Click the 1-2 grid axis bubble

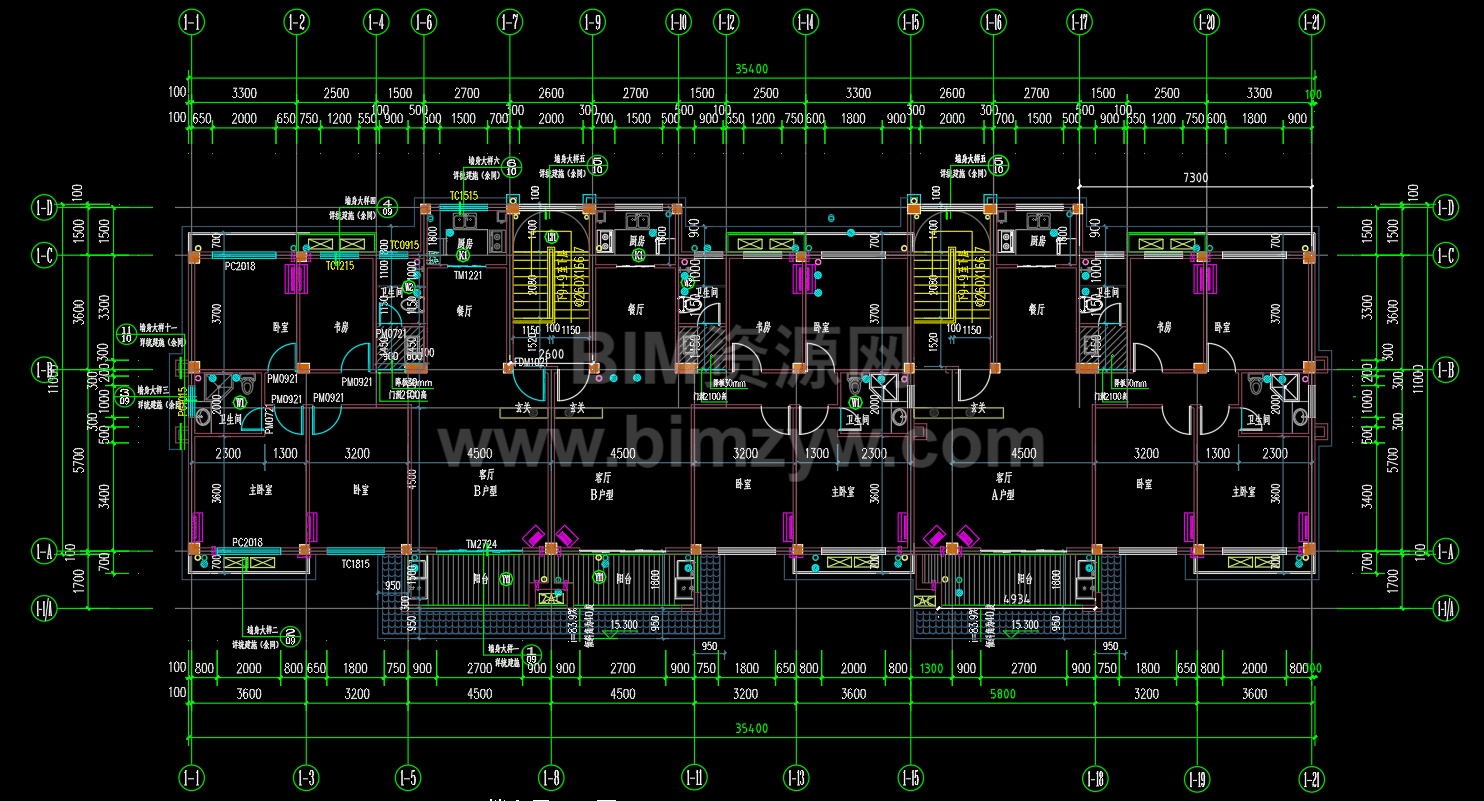296,21
